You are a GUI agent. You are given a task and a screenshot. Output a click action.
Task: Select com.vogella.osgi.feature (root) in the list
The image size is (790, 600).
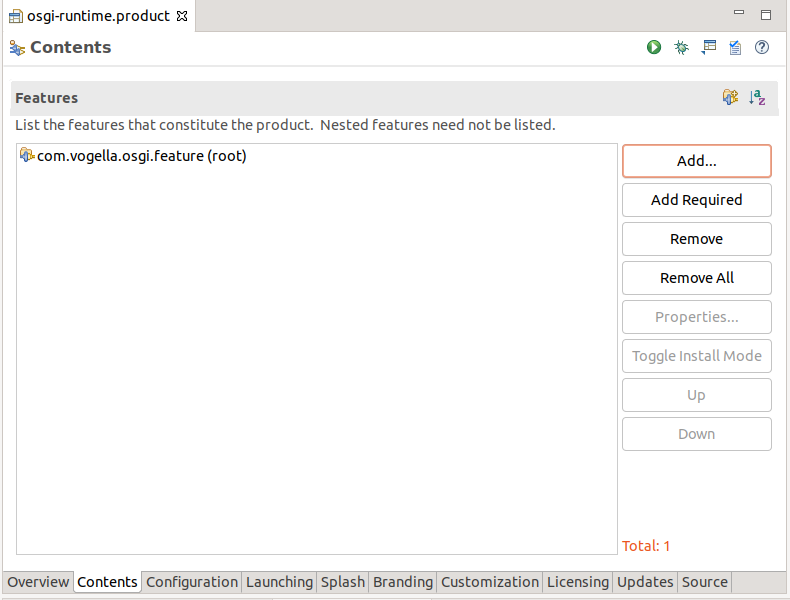[141, 156]
